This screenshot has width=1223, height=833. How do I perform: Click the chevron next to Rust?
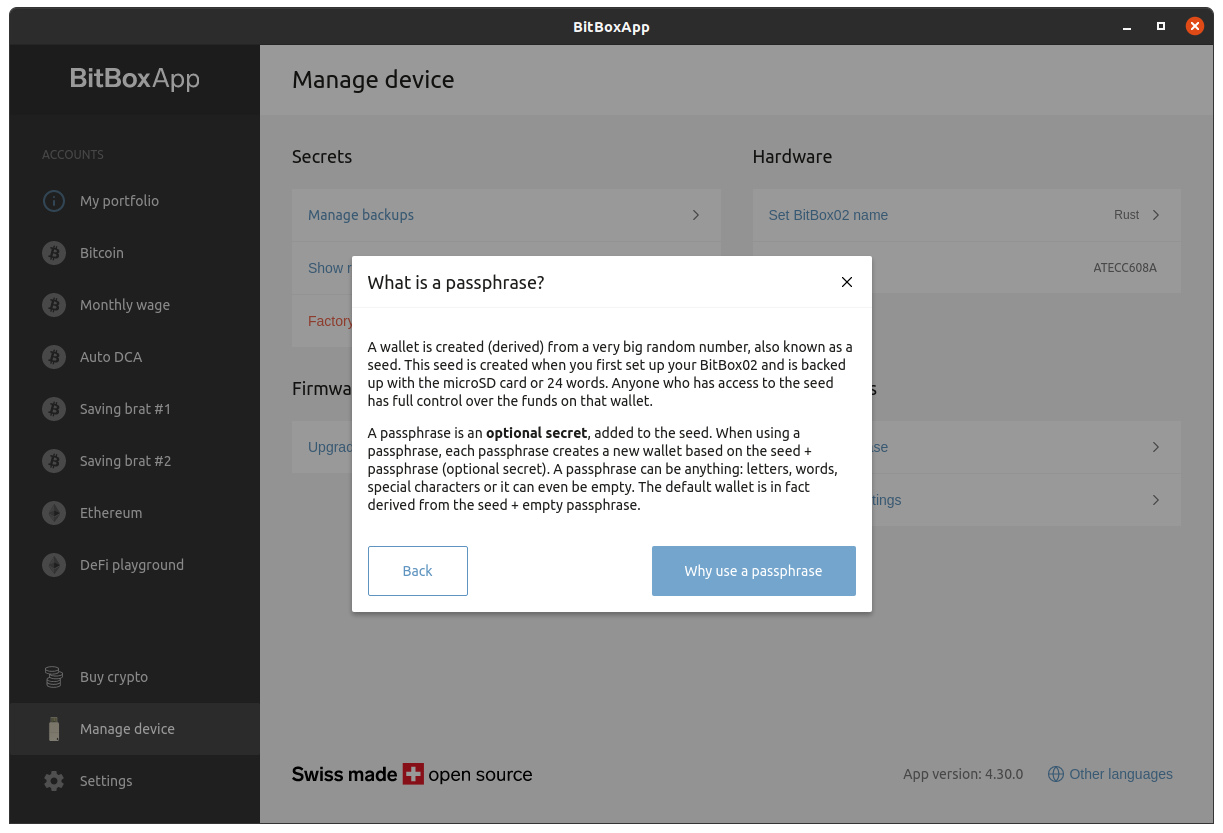(1156, 215)
